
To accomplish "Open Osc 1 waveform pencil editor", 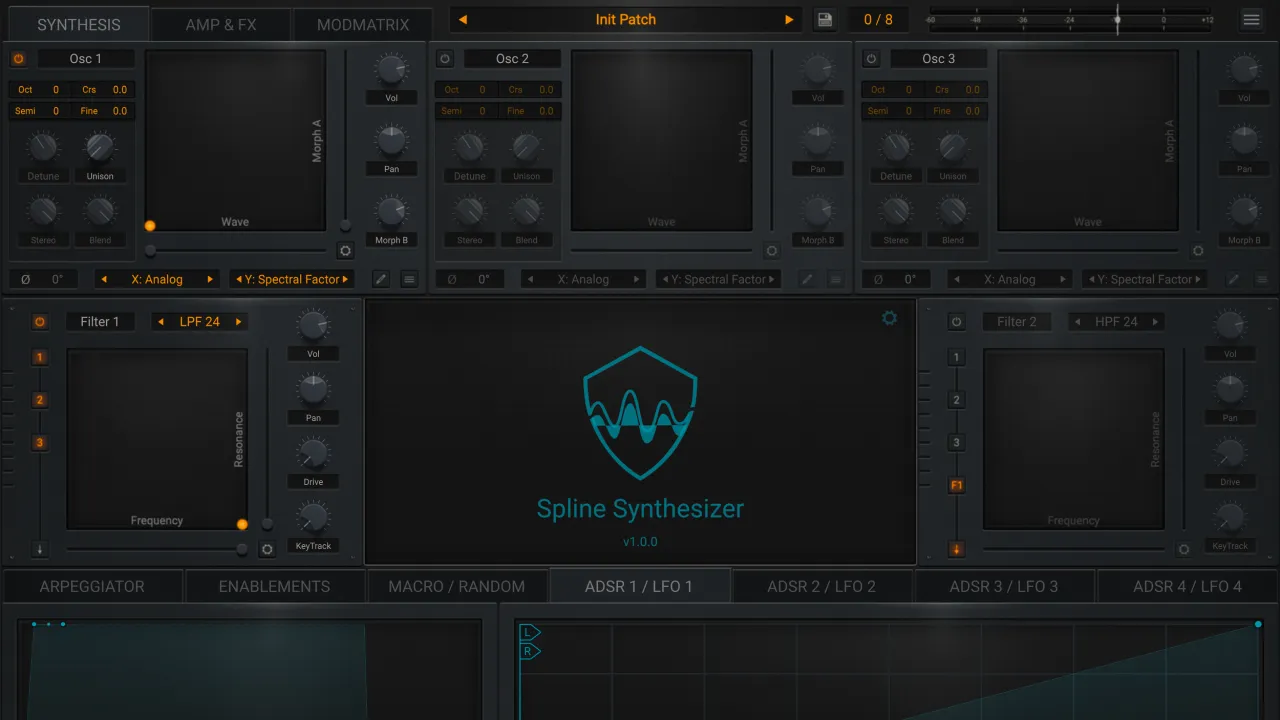I will 381,280.
